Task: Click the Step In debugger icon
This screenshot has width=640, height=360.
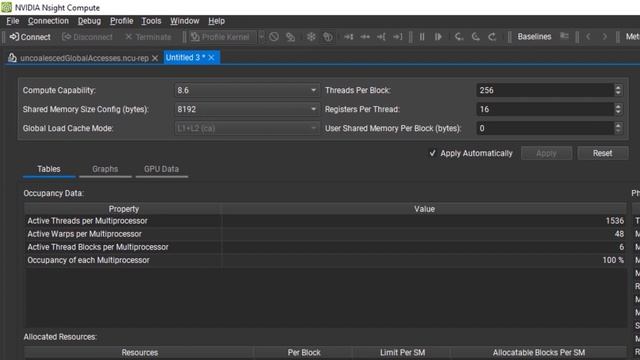Action: [459, 37]
